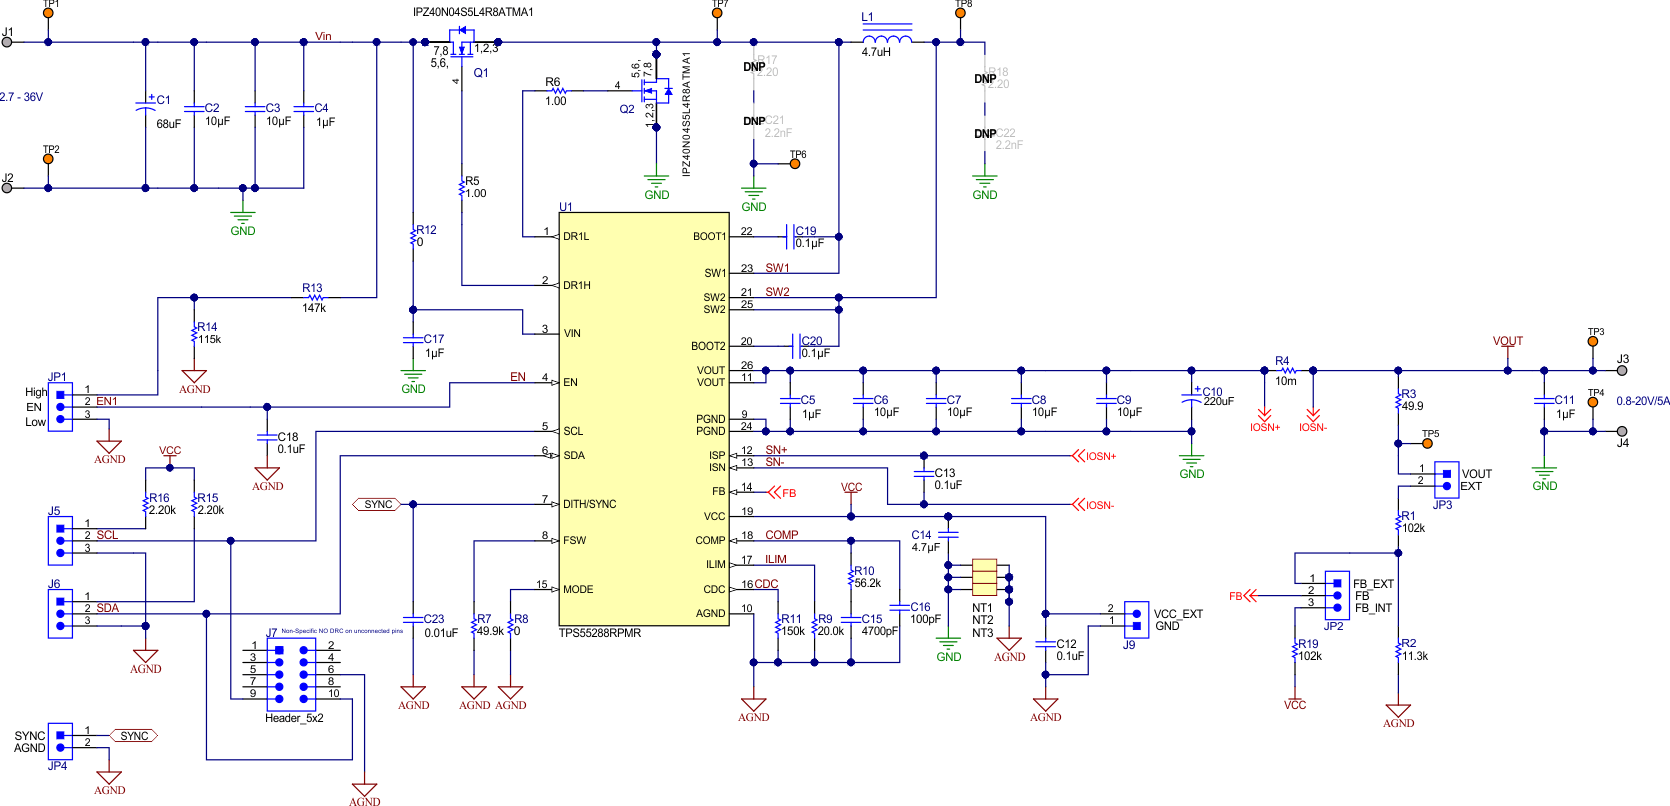Select the TP3 test point marker
Screen dimensions: 1670x806
[x=1593, y=342]
